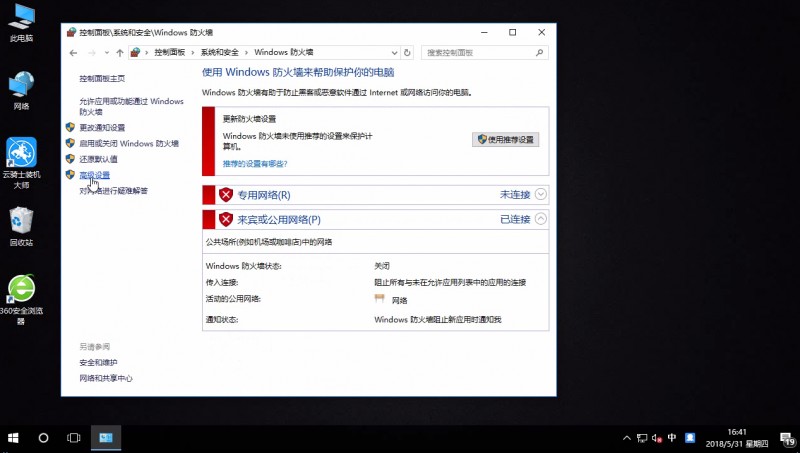Click the search magnifier in the control panel

539,53
